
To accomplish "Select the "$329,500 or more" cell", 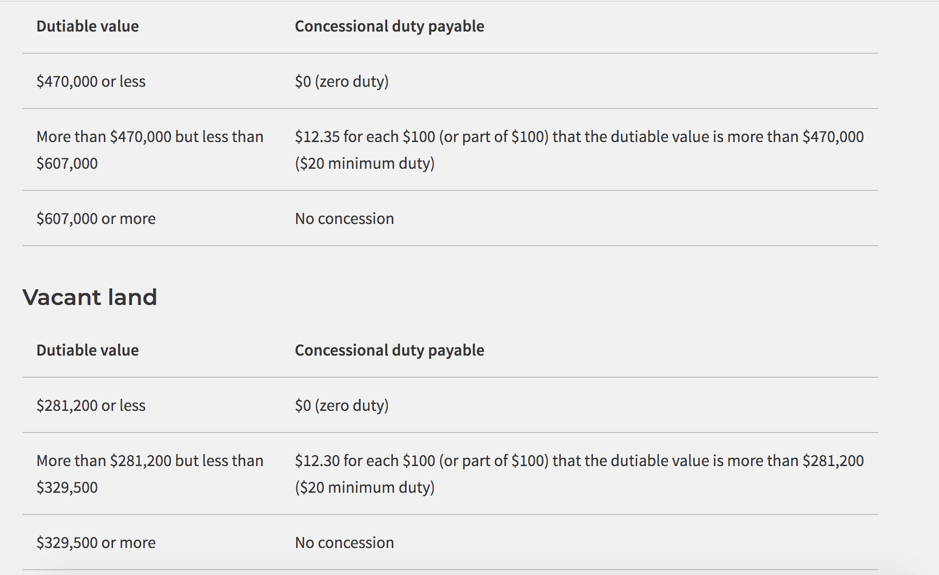I will (96, 542).
